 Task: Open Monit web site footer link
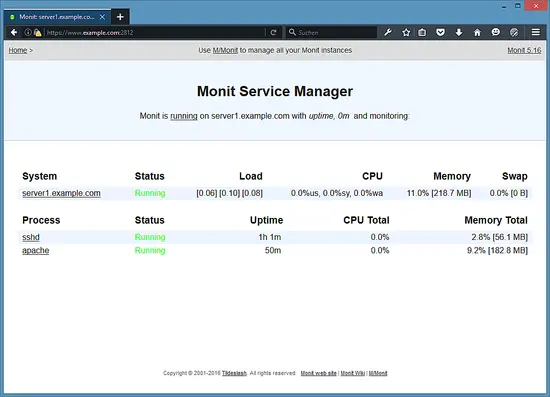318,373
